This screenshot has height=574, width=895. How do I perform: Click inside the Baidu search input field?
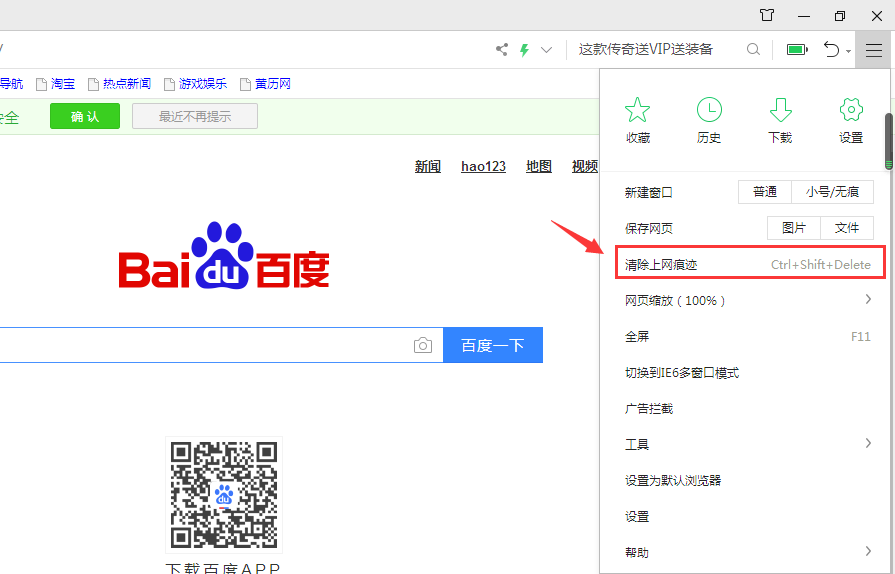click(x=200, y=345)
